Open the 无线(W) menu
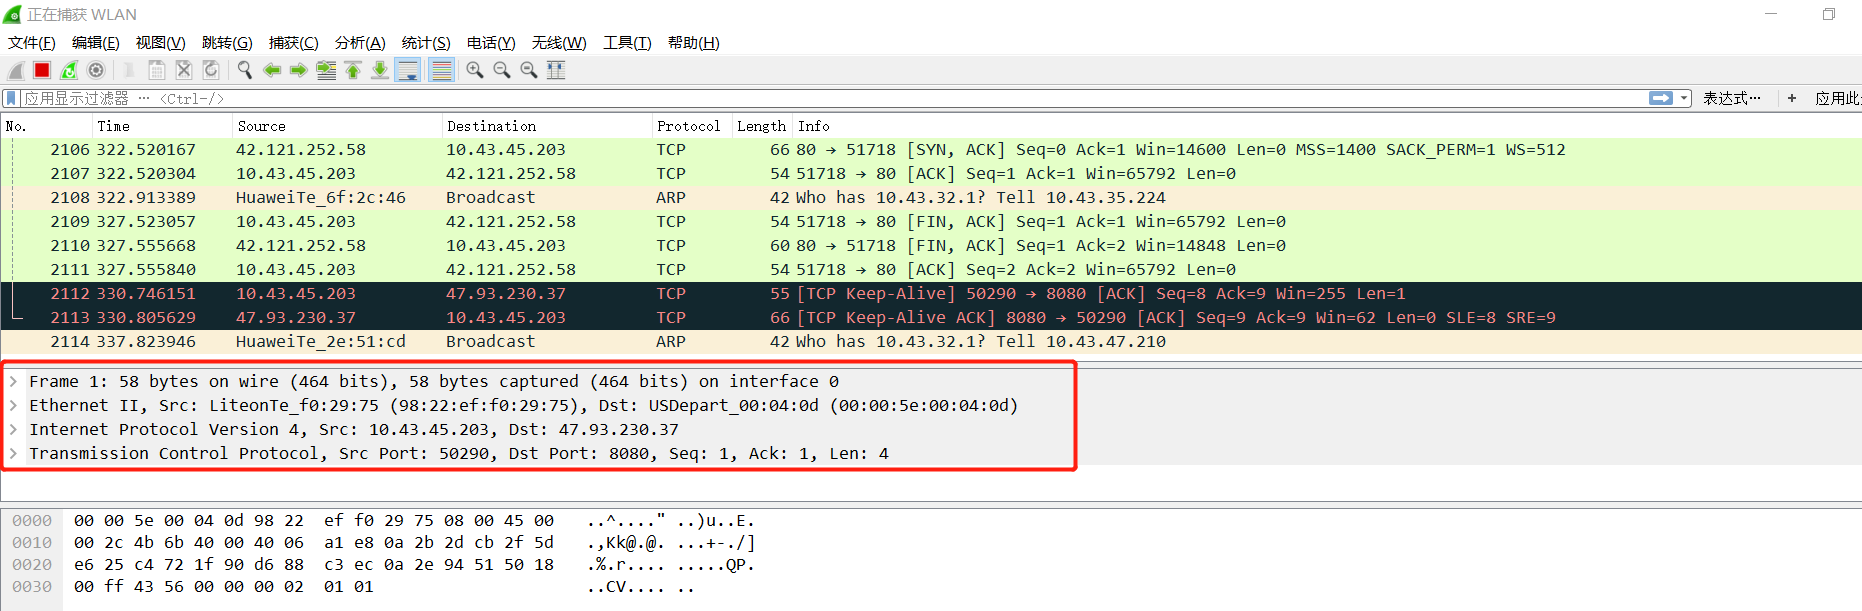 point(559,42)
